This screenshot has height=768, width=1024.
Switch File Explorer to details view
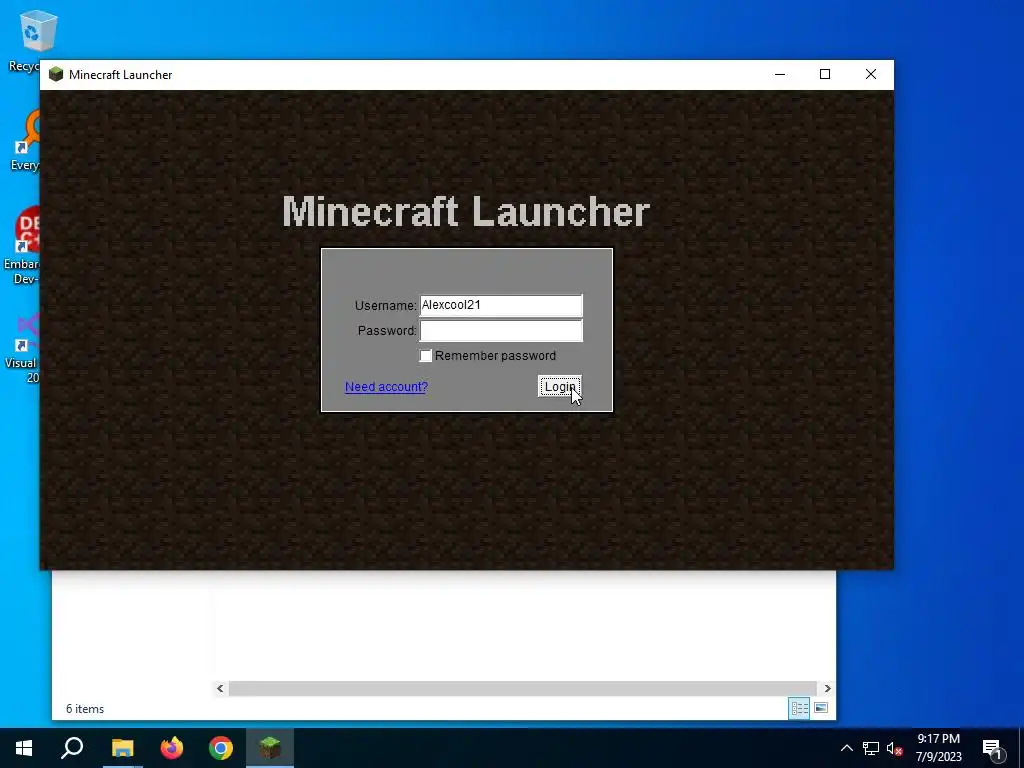click(x=799, y=708)
